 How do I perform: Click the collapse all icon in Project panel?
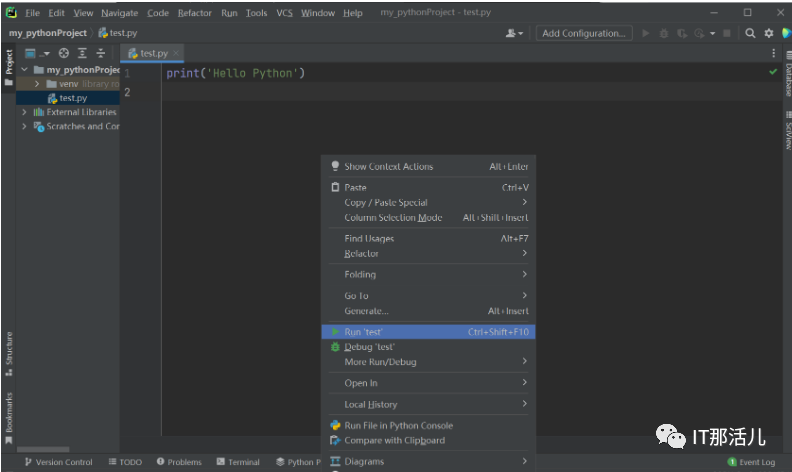click(100, 53)
